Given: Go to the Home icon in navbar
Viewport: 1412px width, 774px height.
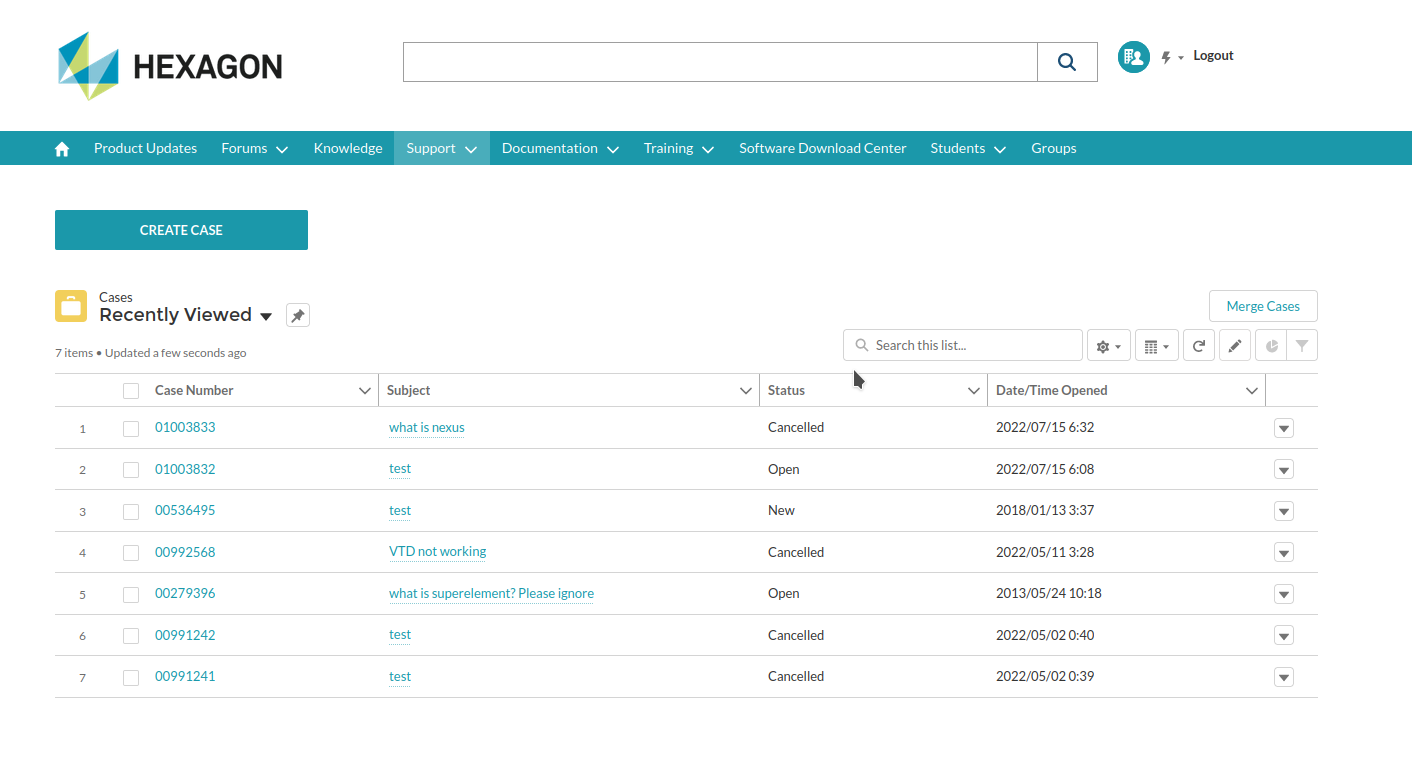Looking at the screenshot, I should (62, 148).
